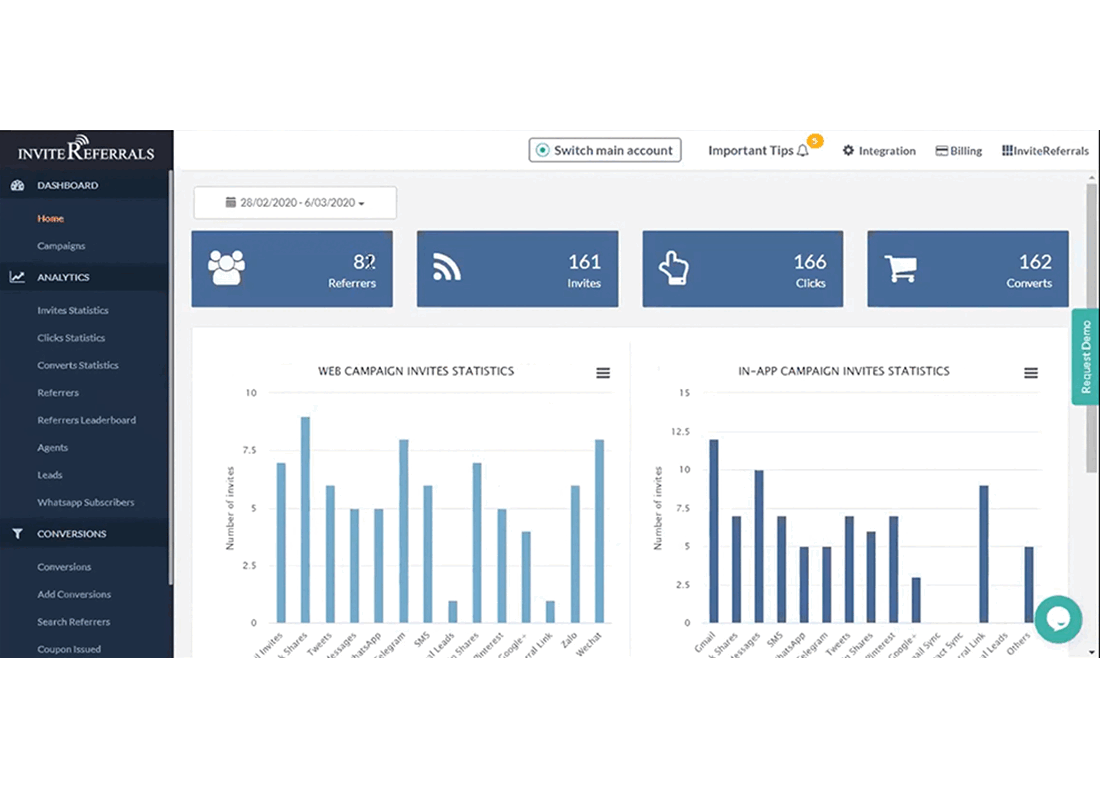Open the date range dropdown
This screenshot has height=810, width=1100.
click(295, 203)
